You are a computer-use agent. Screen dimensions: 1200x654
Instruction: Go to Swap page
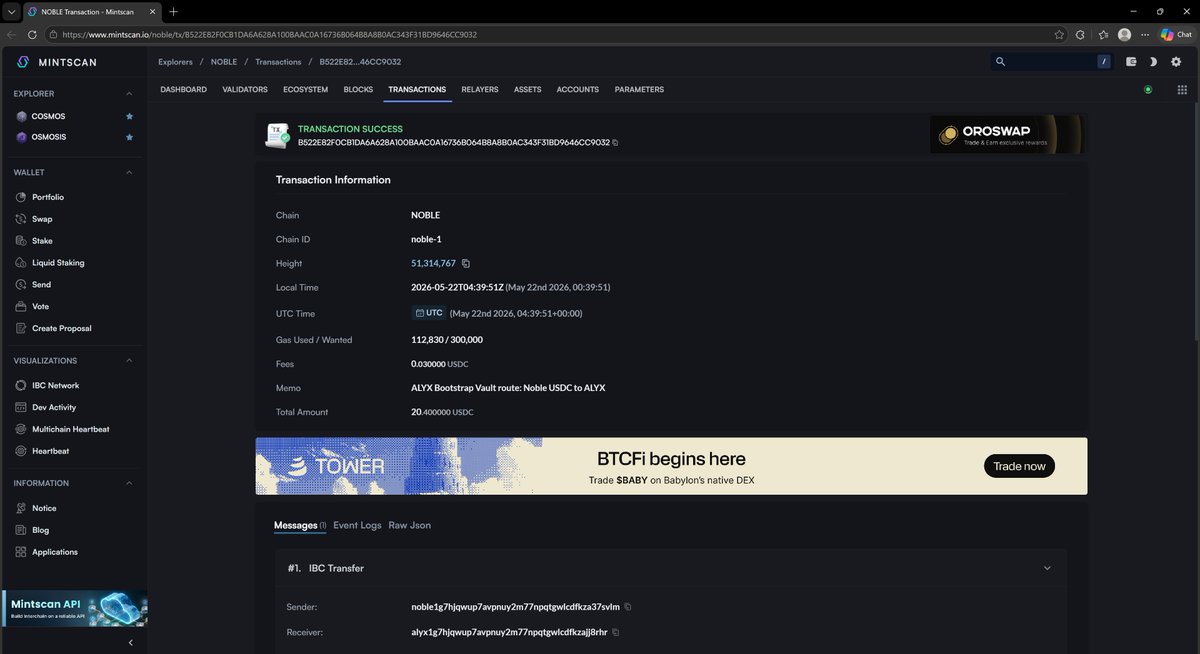(41, 219)
